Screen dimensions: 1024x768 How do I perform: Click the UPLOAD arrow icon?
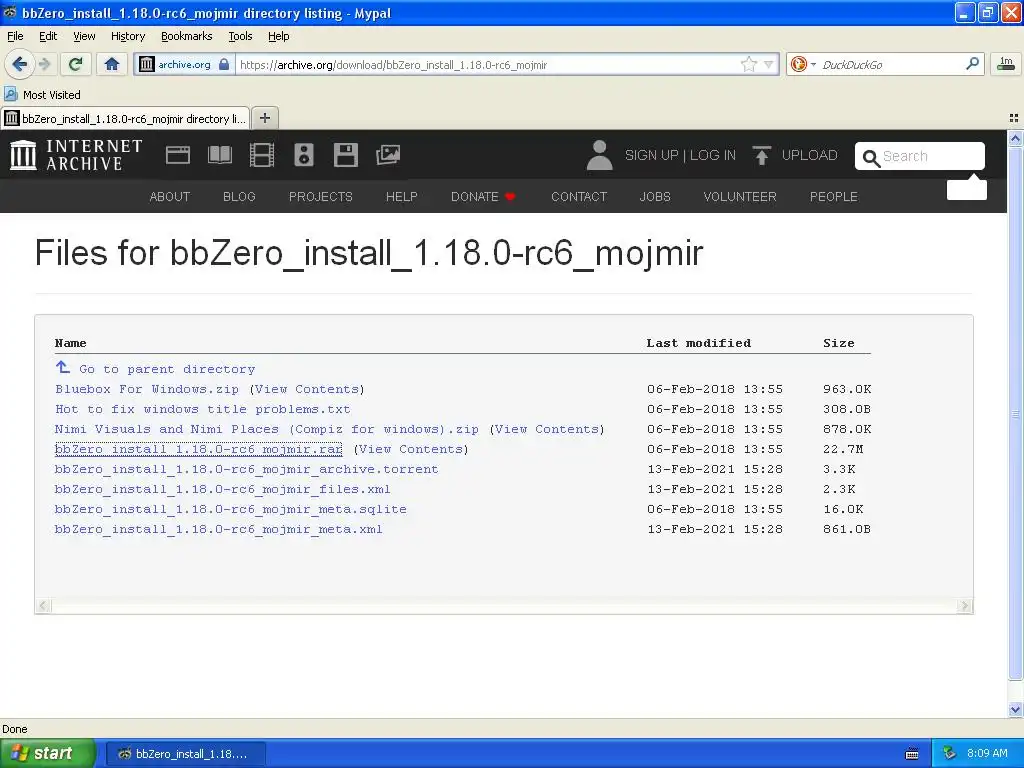[x=761, y=155]
